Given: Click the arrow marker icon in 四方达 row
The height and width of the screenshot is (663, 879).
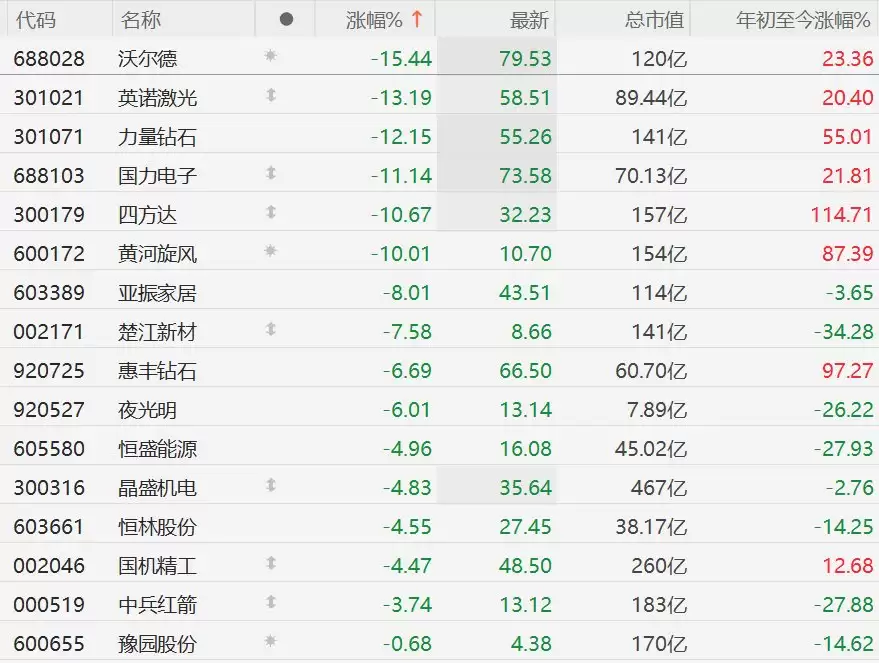Looking at the screenshot, I should (271, 212).
